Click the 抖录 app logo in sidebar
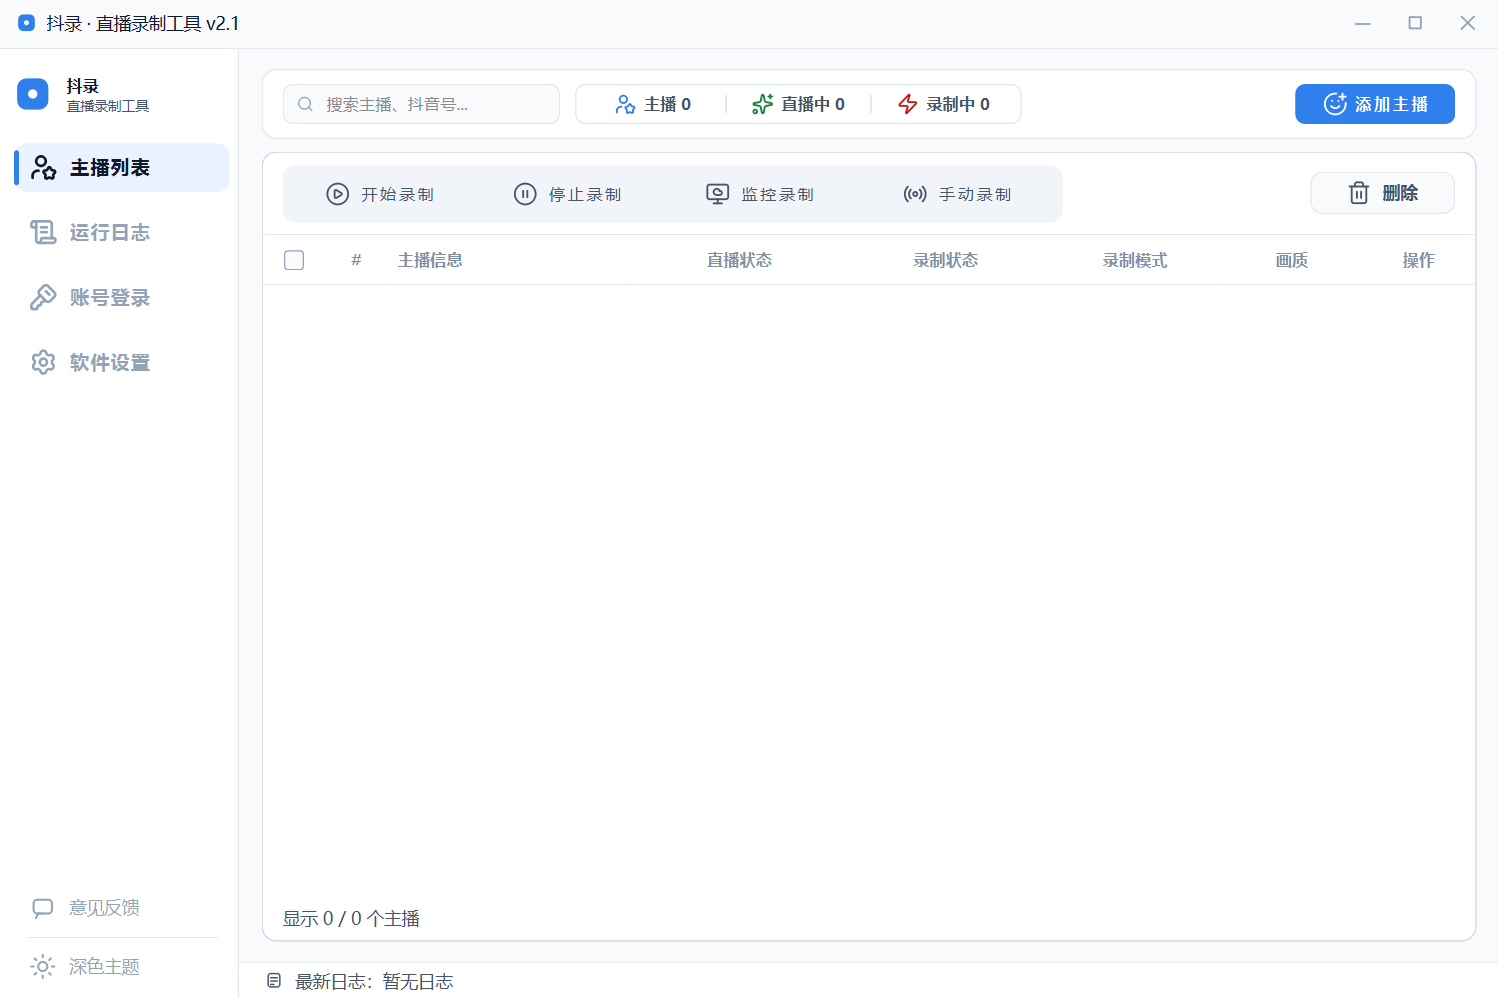1498x998 pixels. [33, 94]
